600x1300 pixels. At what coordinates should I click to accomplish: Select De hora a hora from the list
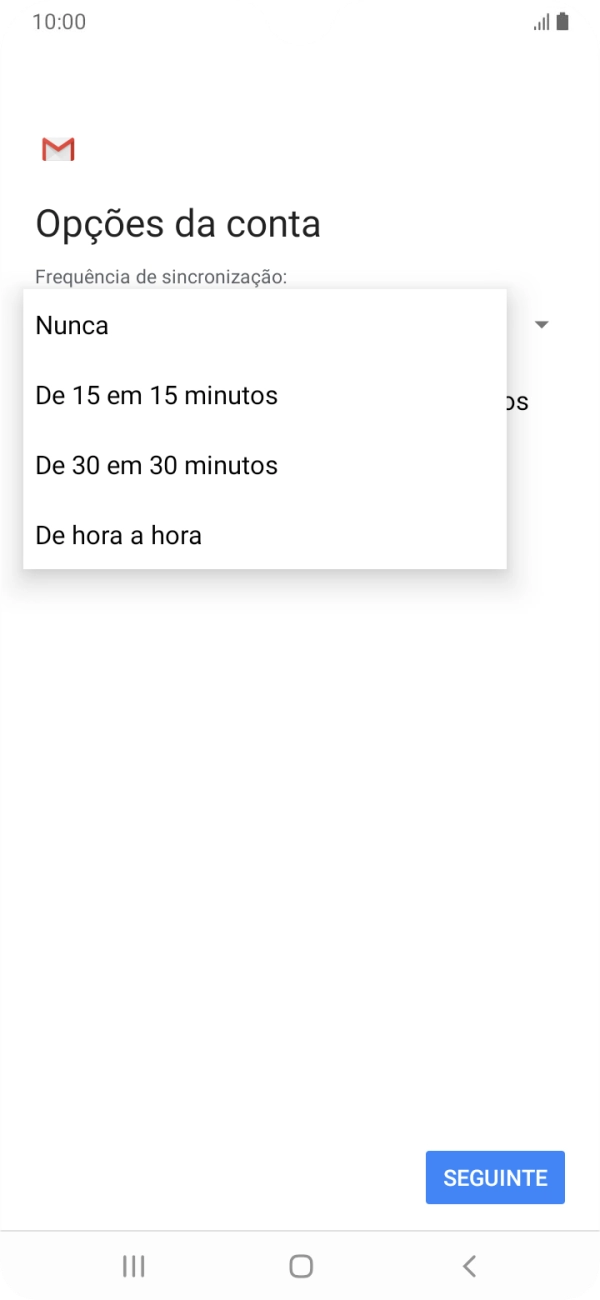[x=118, y=535]
